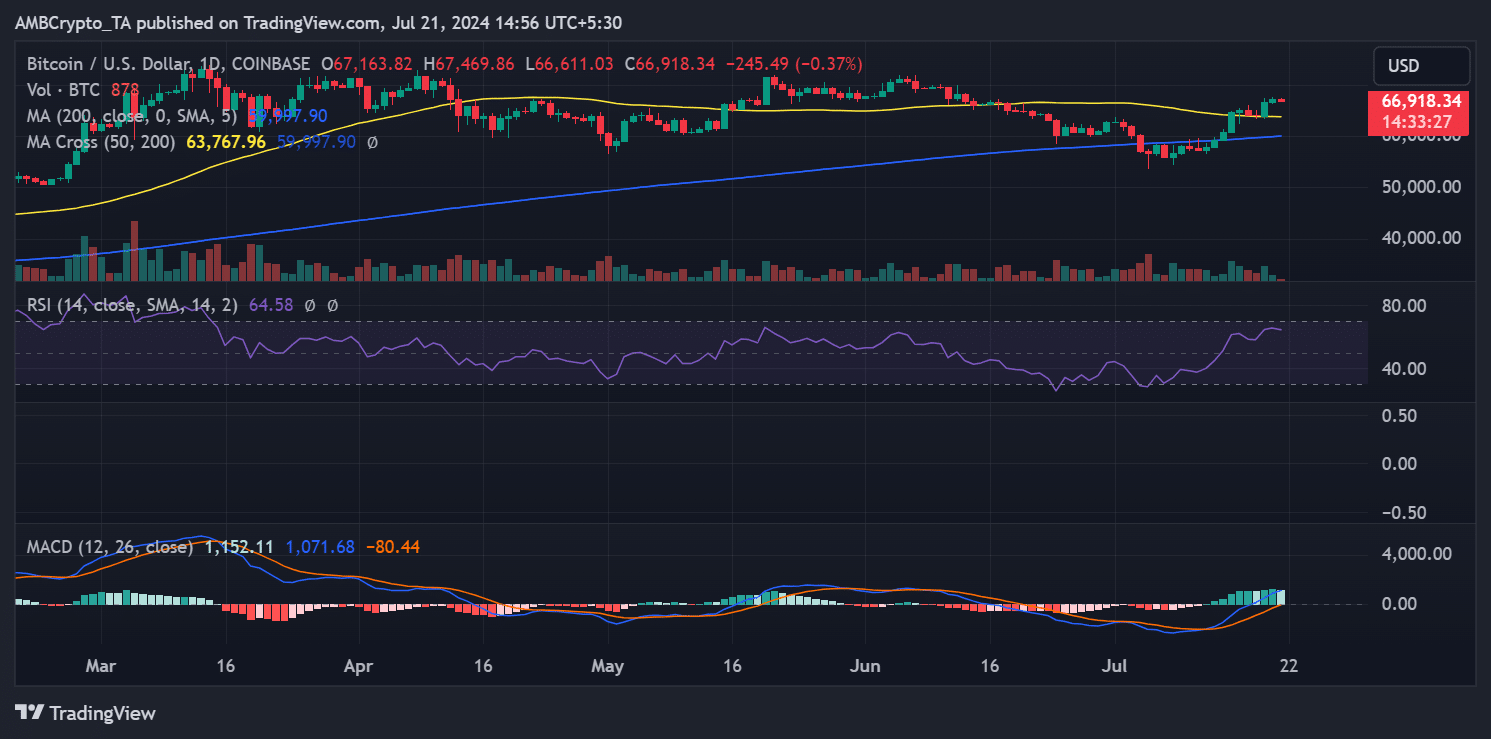The height and width of the screenshot is (739, 1491).
Task: Click the open price O67,163.82
Action: [x=367, y=63]
